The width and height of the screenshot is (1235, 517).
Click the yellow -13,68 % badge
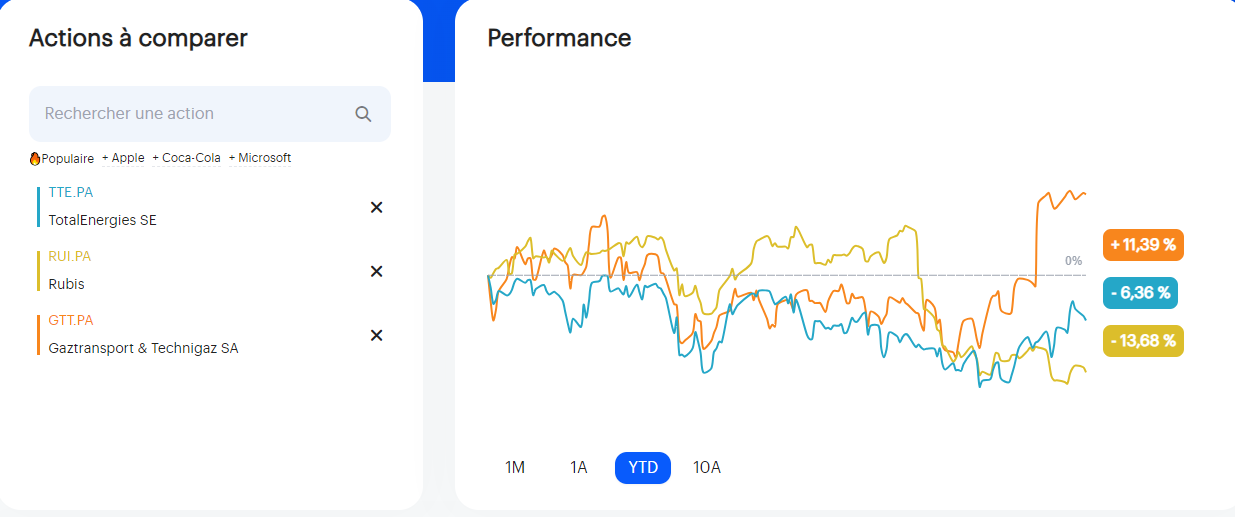(1143, 340)
